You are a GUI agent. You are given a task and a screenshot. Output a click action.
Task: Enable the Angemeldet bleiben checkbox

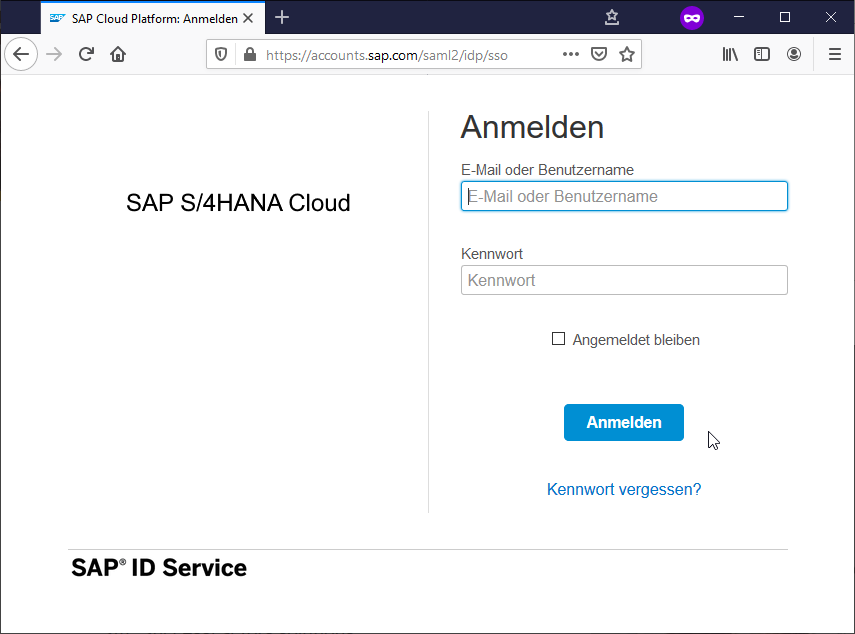(558, 339)
